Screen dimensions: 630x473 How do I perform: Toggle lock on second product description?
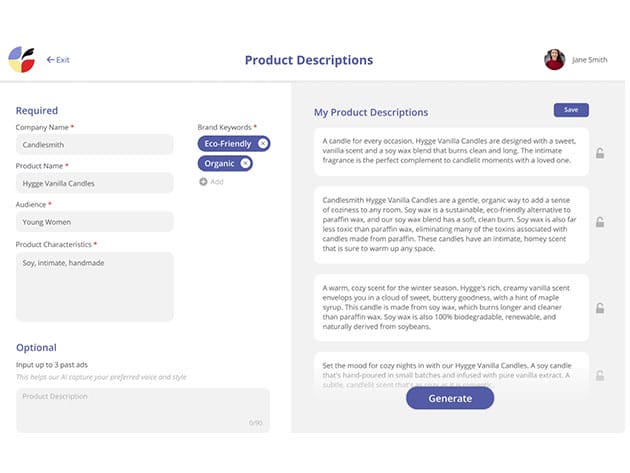point(600,222)
